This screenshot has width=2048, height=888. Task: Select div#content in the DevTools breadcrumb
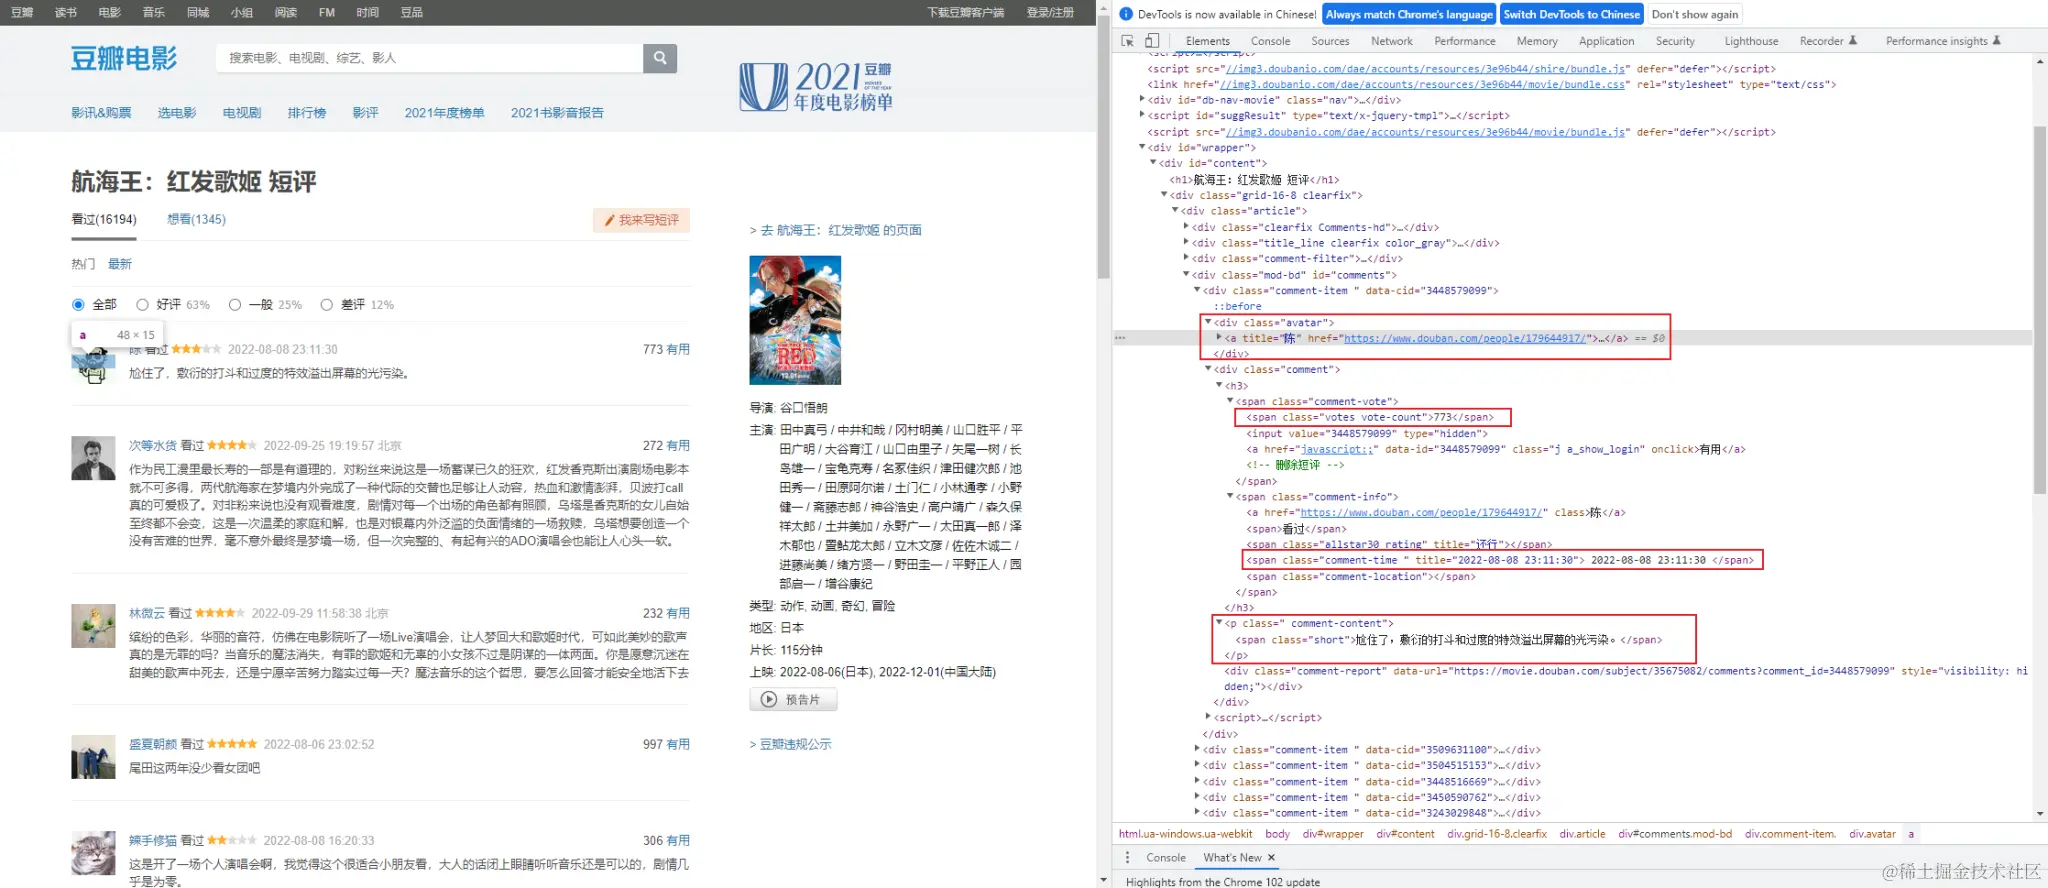click(x=1405, y=834)
